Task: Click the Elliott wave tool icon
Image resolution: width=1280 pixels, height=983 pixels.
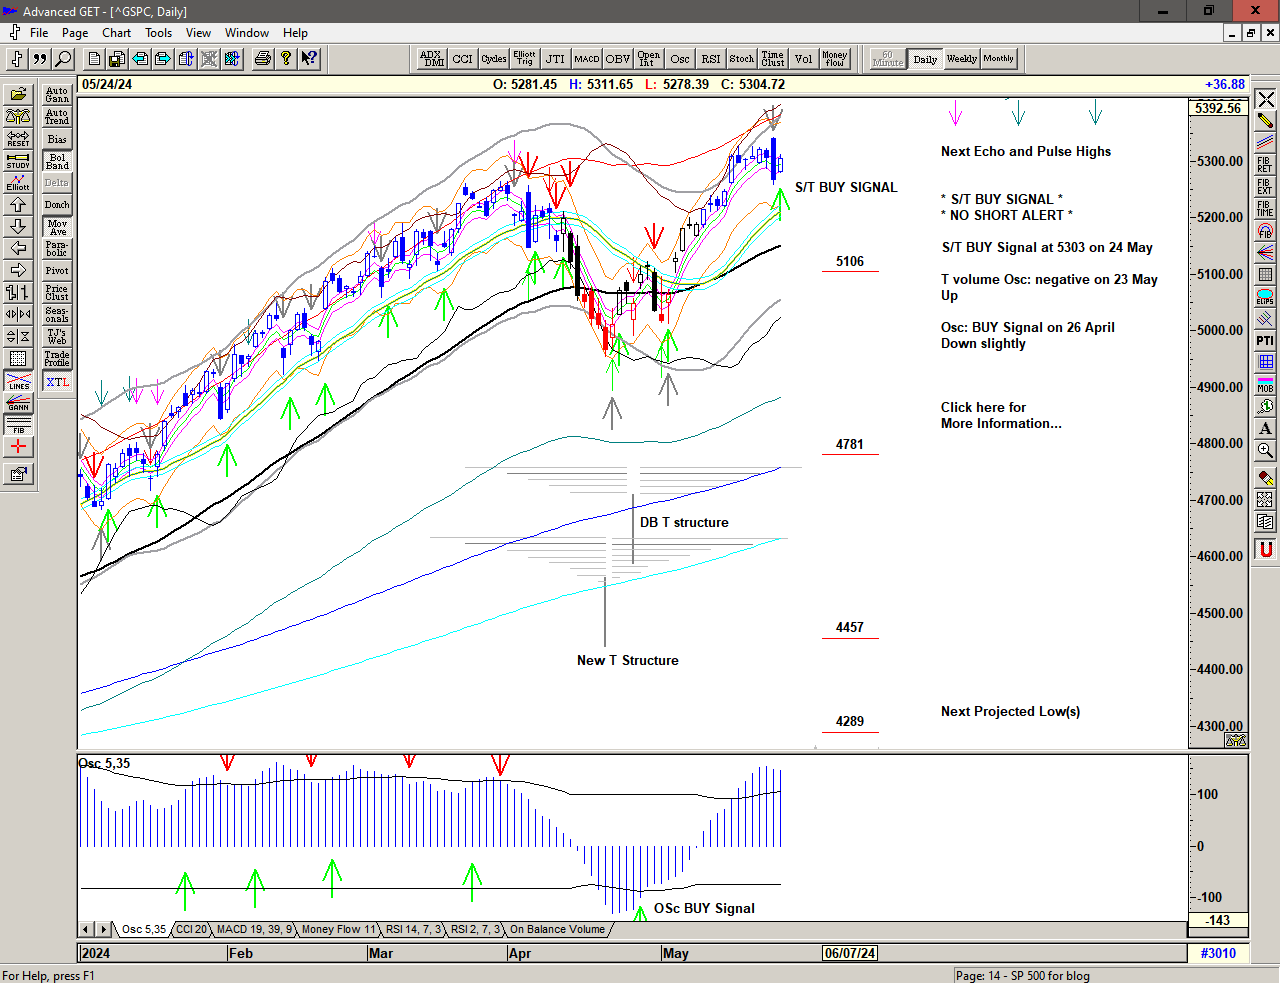Action: tap(18, 182)
